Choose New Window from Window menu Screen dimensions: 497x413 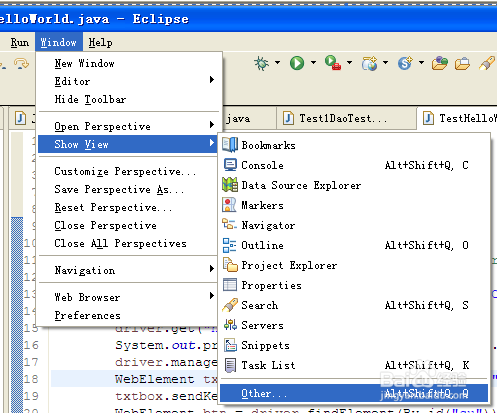[x=84, y=63]
